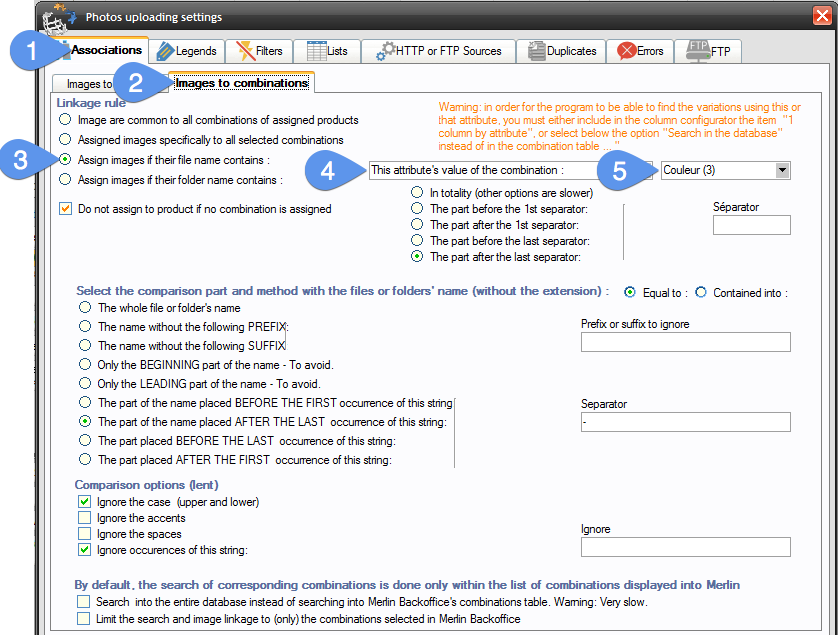The height and width of the screenshot is (635, 838).
Task: Click the Legends pencil icon
Action: (x=165, y=51)
